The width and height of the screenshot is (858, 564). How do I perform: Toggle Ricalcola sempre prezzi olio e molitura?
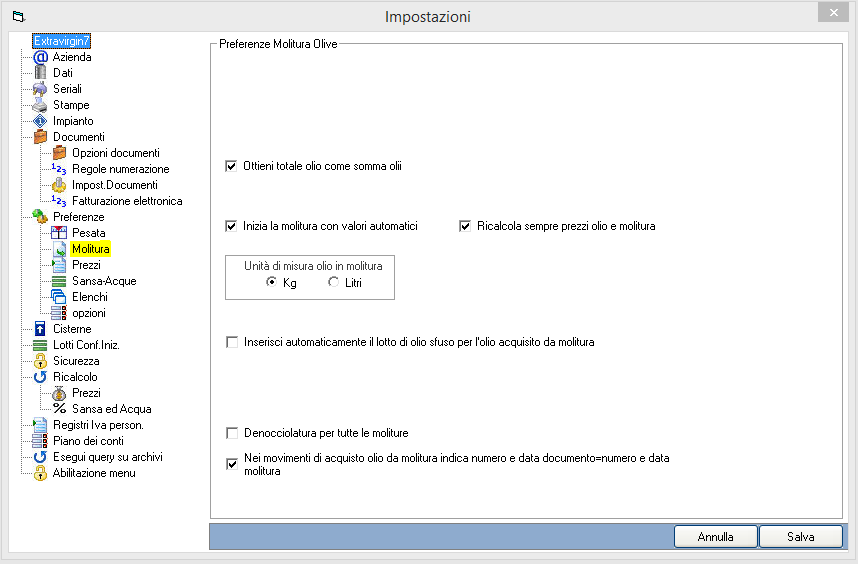[465, 226]
